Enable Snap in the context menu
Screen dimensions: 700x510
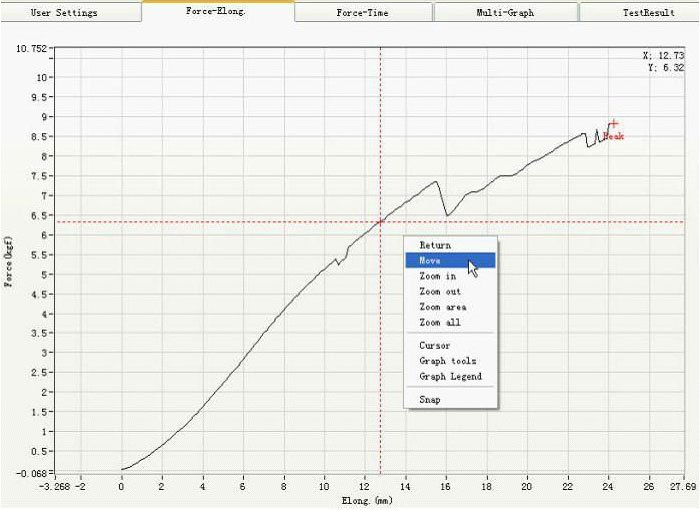tap(429, 400)
